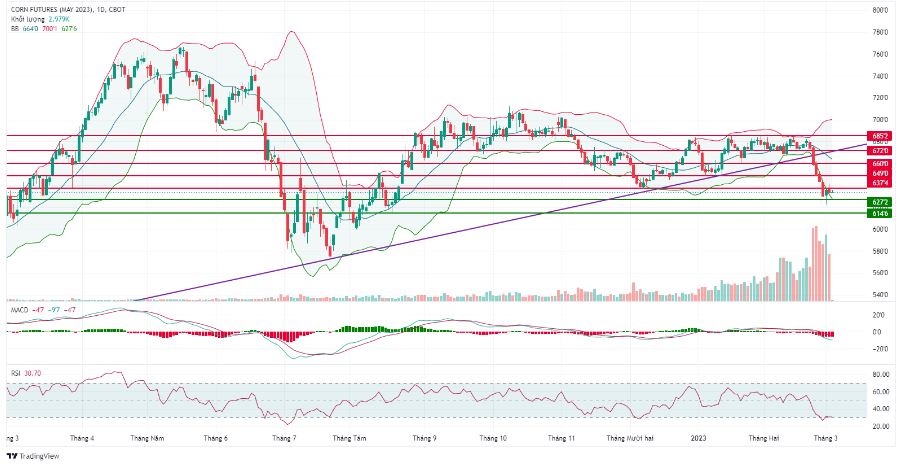The height and width of the screenshot is (468, 905).
Task: Click the RSI 80.00 scale label
Action: click(880, 375)
